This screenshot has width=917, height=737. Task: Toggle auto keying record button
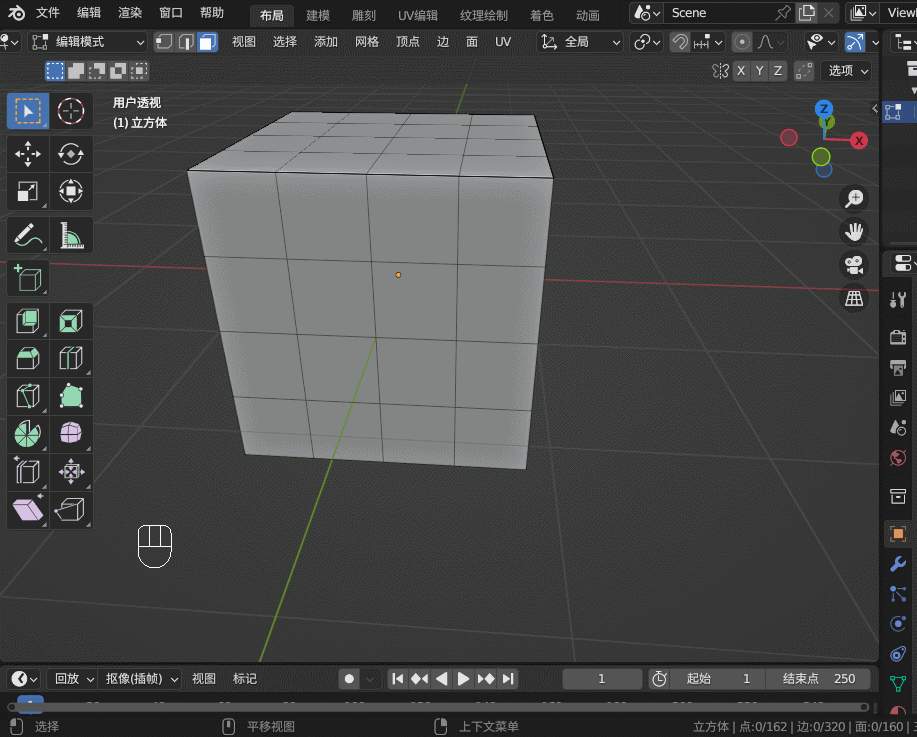tap(349, 679)
